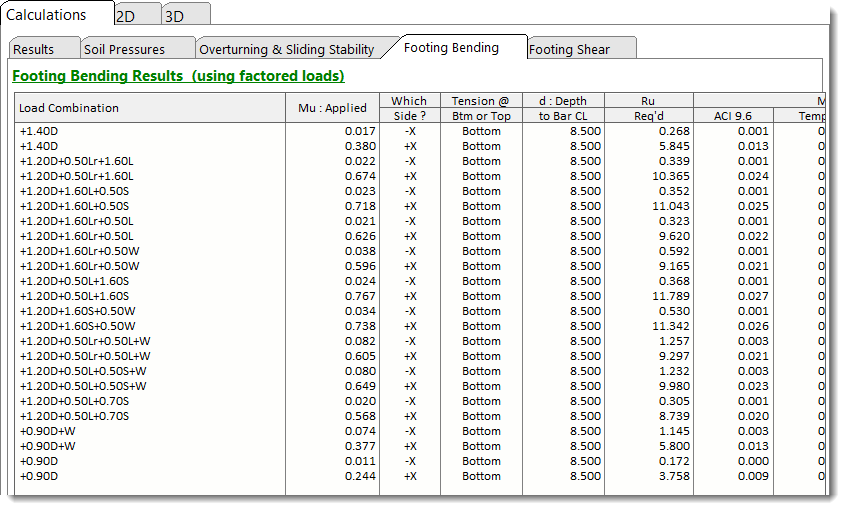The width and height of the screenshot is (845, 510).
Task: Click the Tension @ Btm or Top header
Action: (x=480, y=108)
